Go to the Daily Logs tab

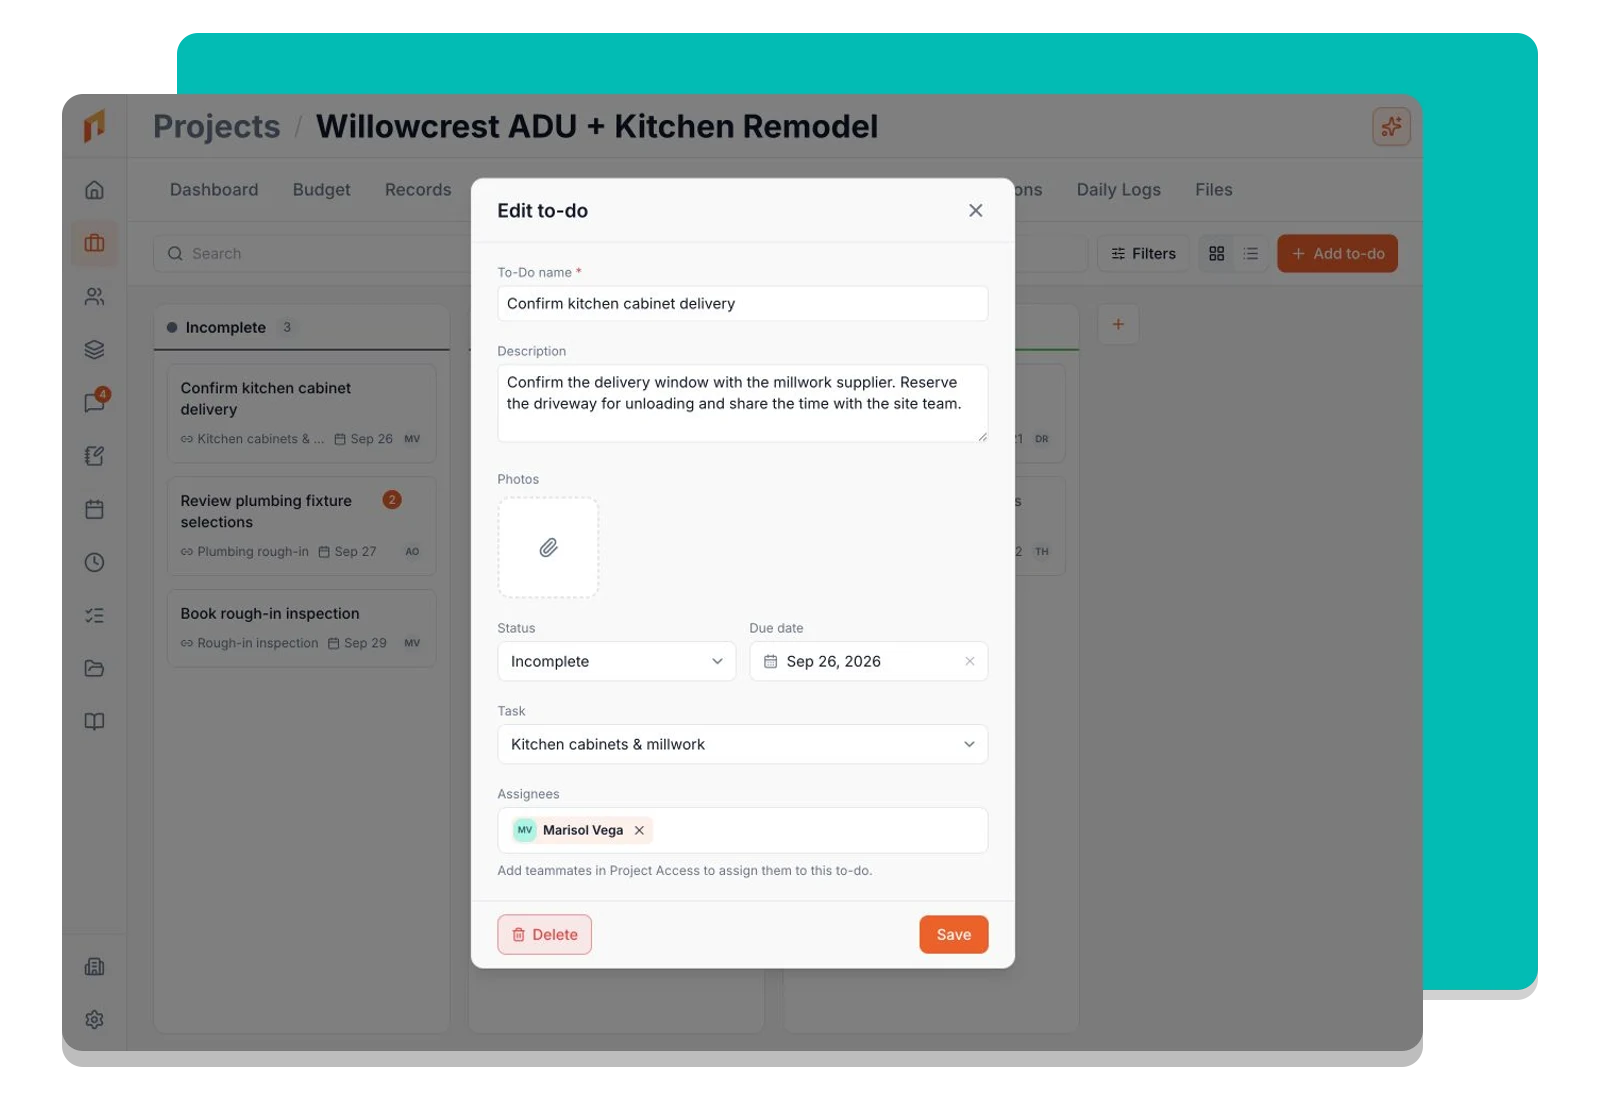1119,190
